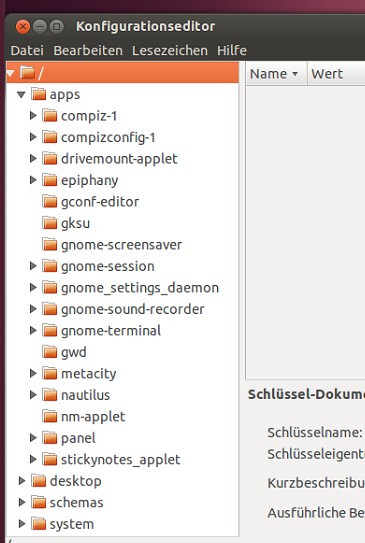
Task: Open the Datei menu
Action: point(27,51)
